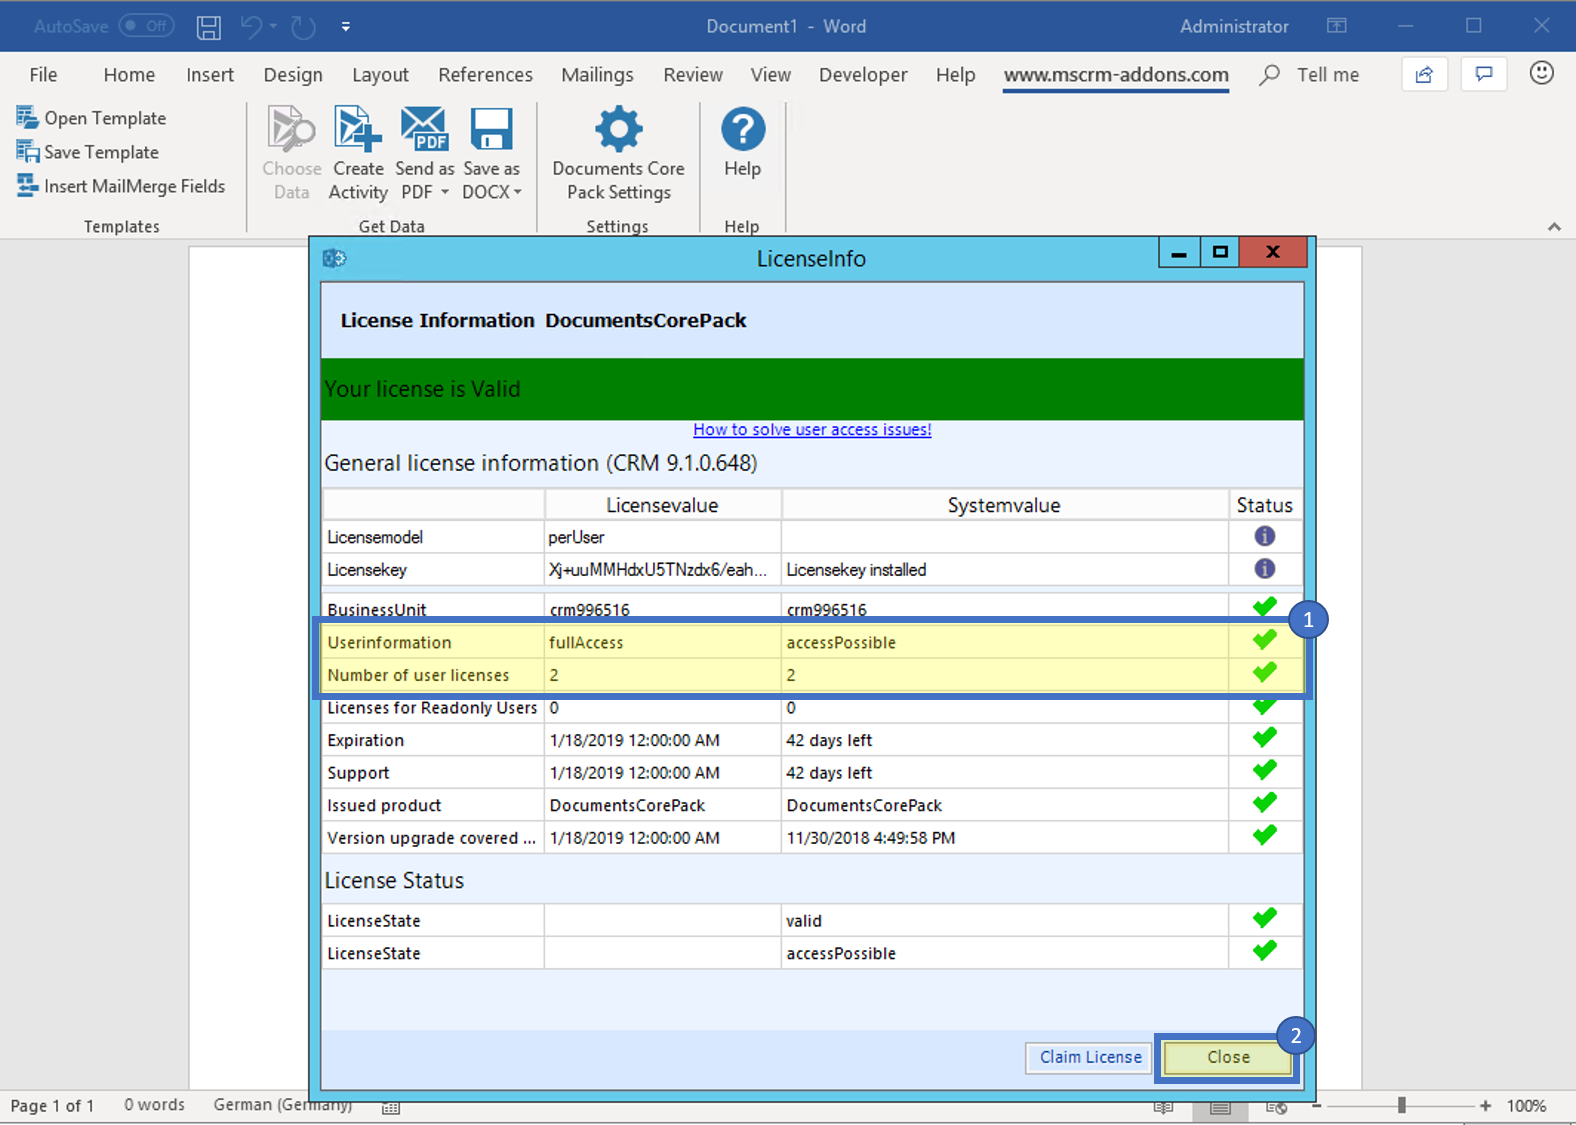The height and width of the screenshot is (1125, 1576).
Task: Click the Save icon in title bar
Action: pyautogui.click(x=208, y=27)
